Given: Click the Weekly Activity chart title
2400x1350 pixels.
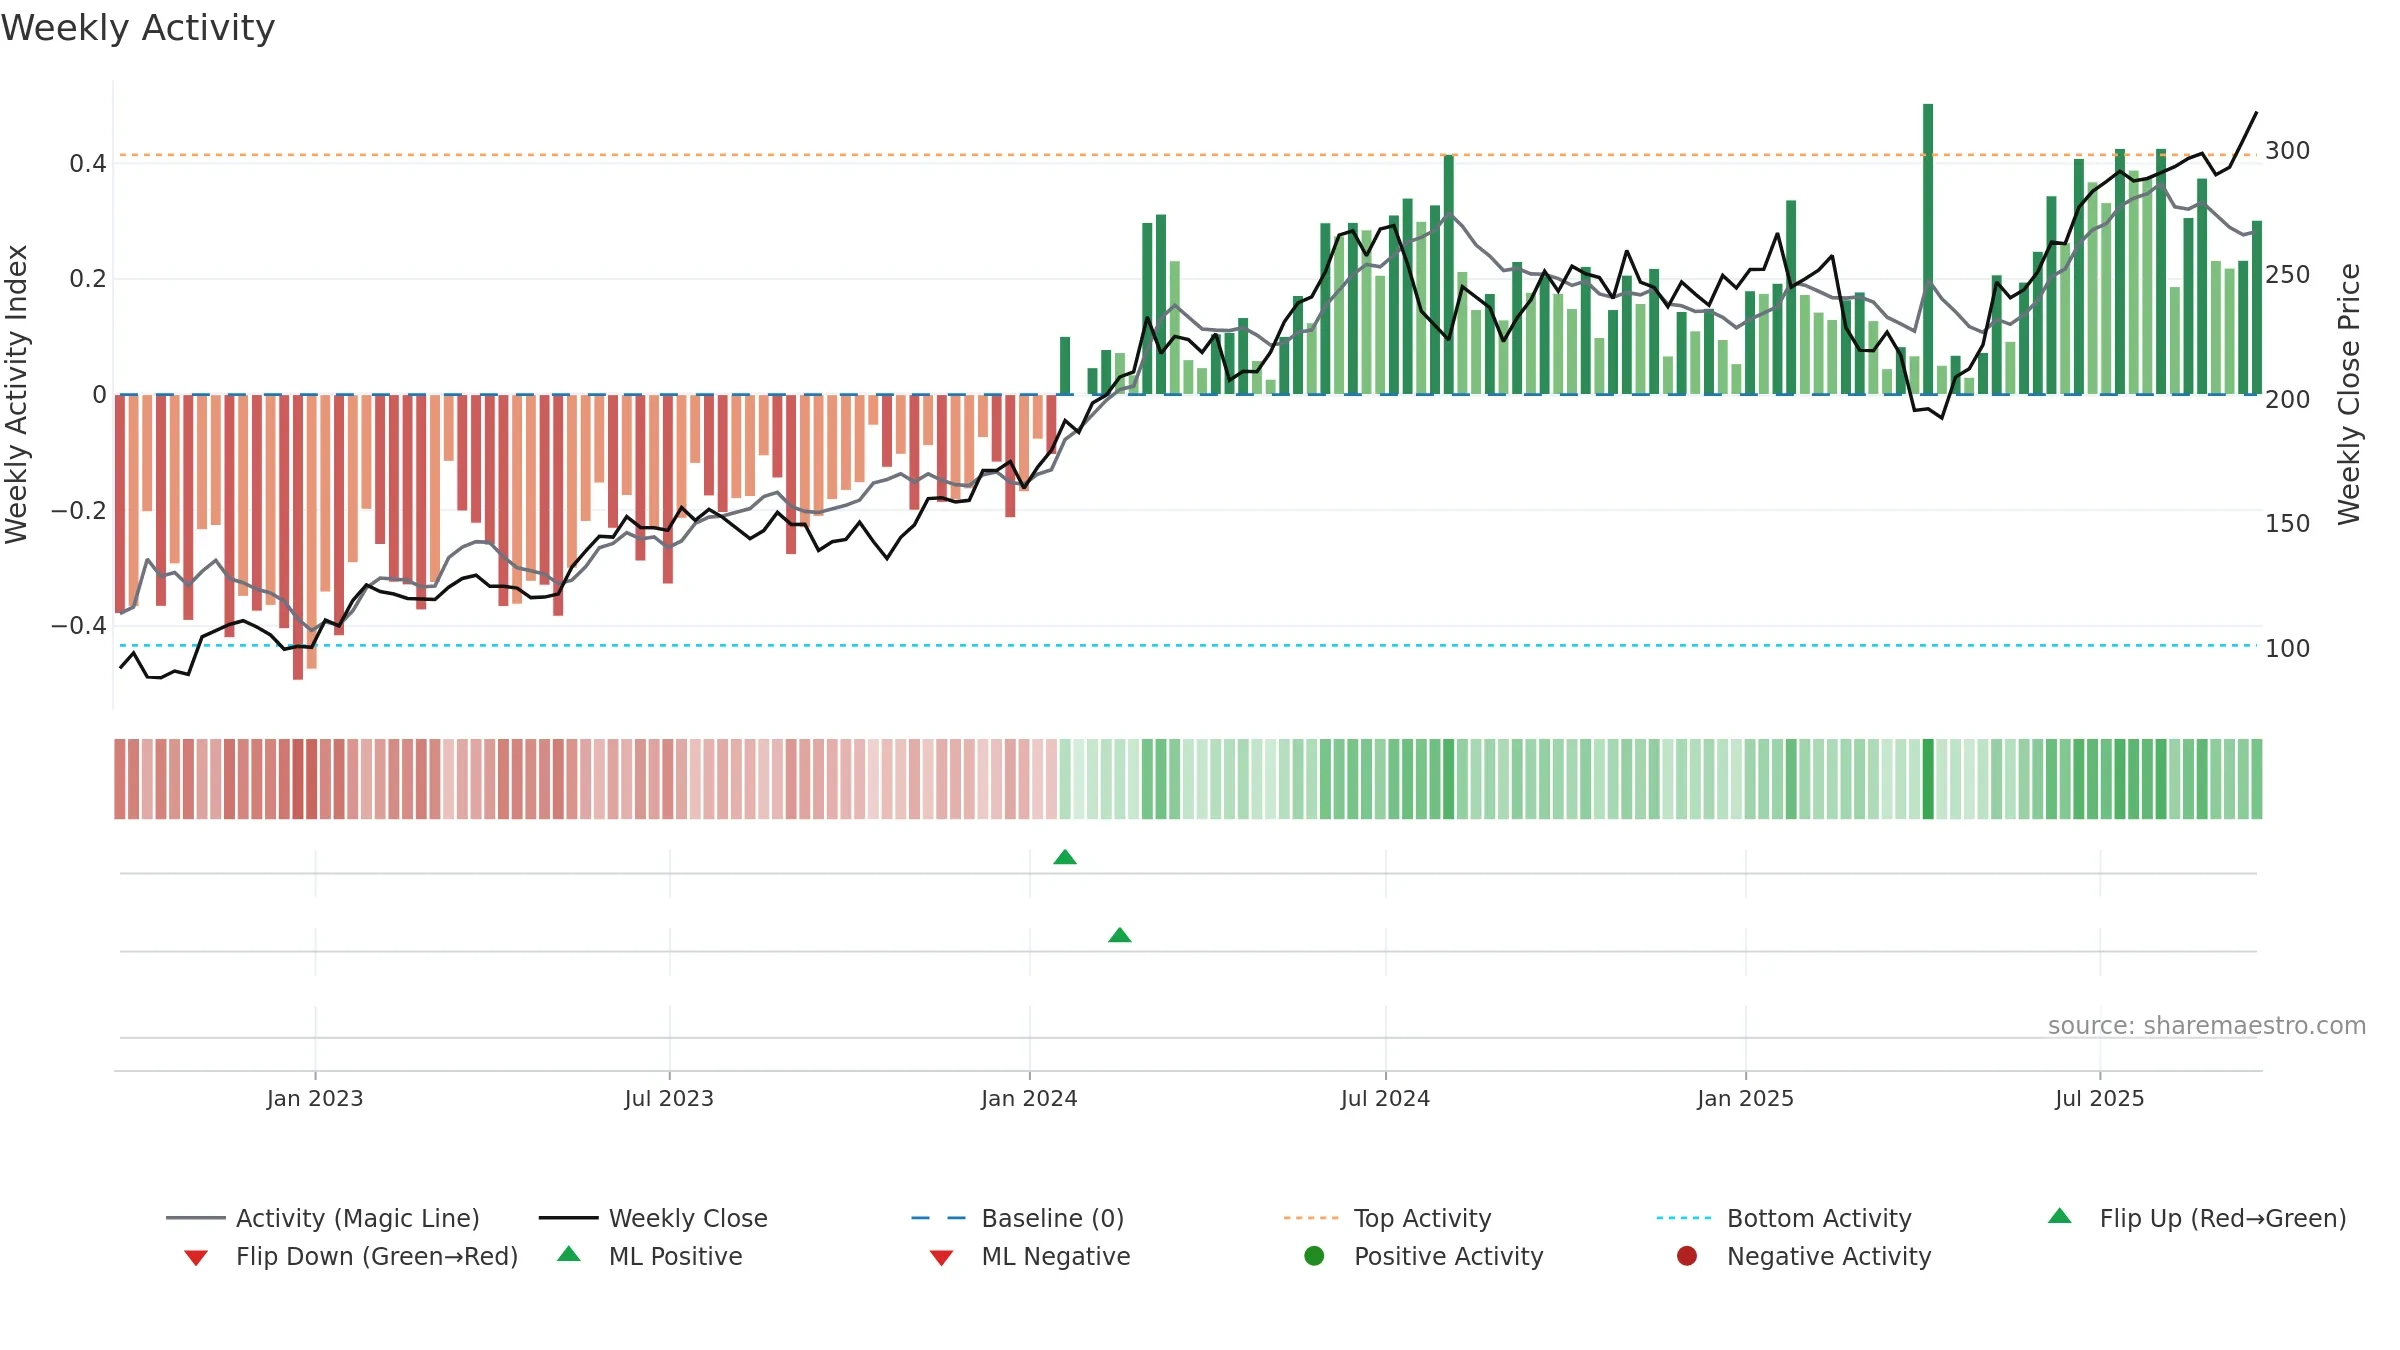Looking at the screenshot, I should [x=138, y=28].
